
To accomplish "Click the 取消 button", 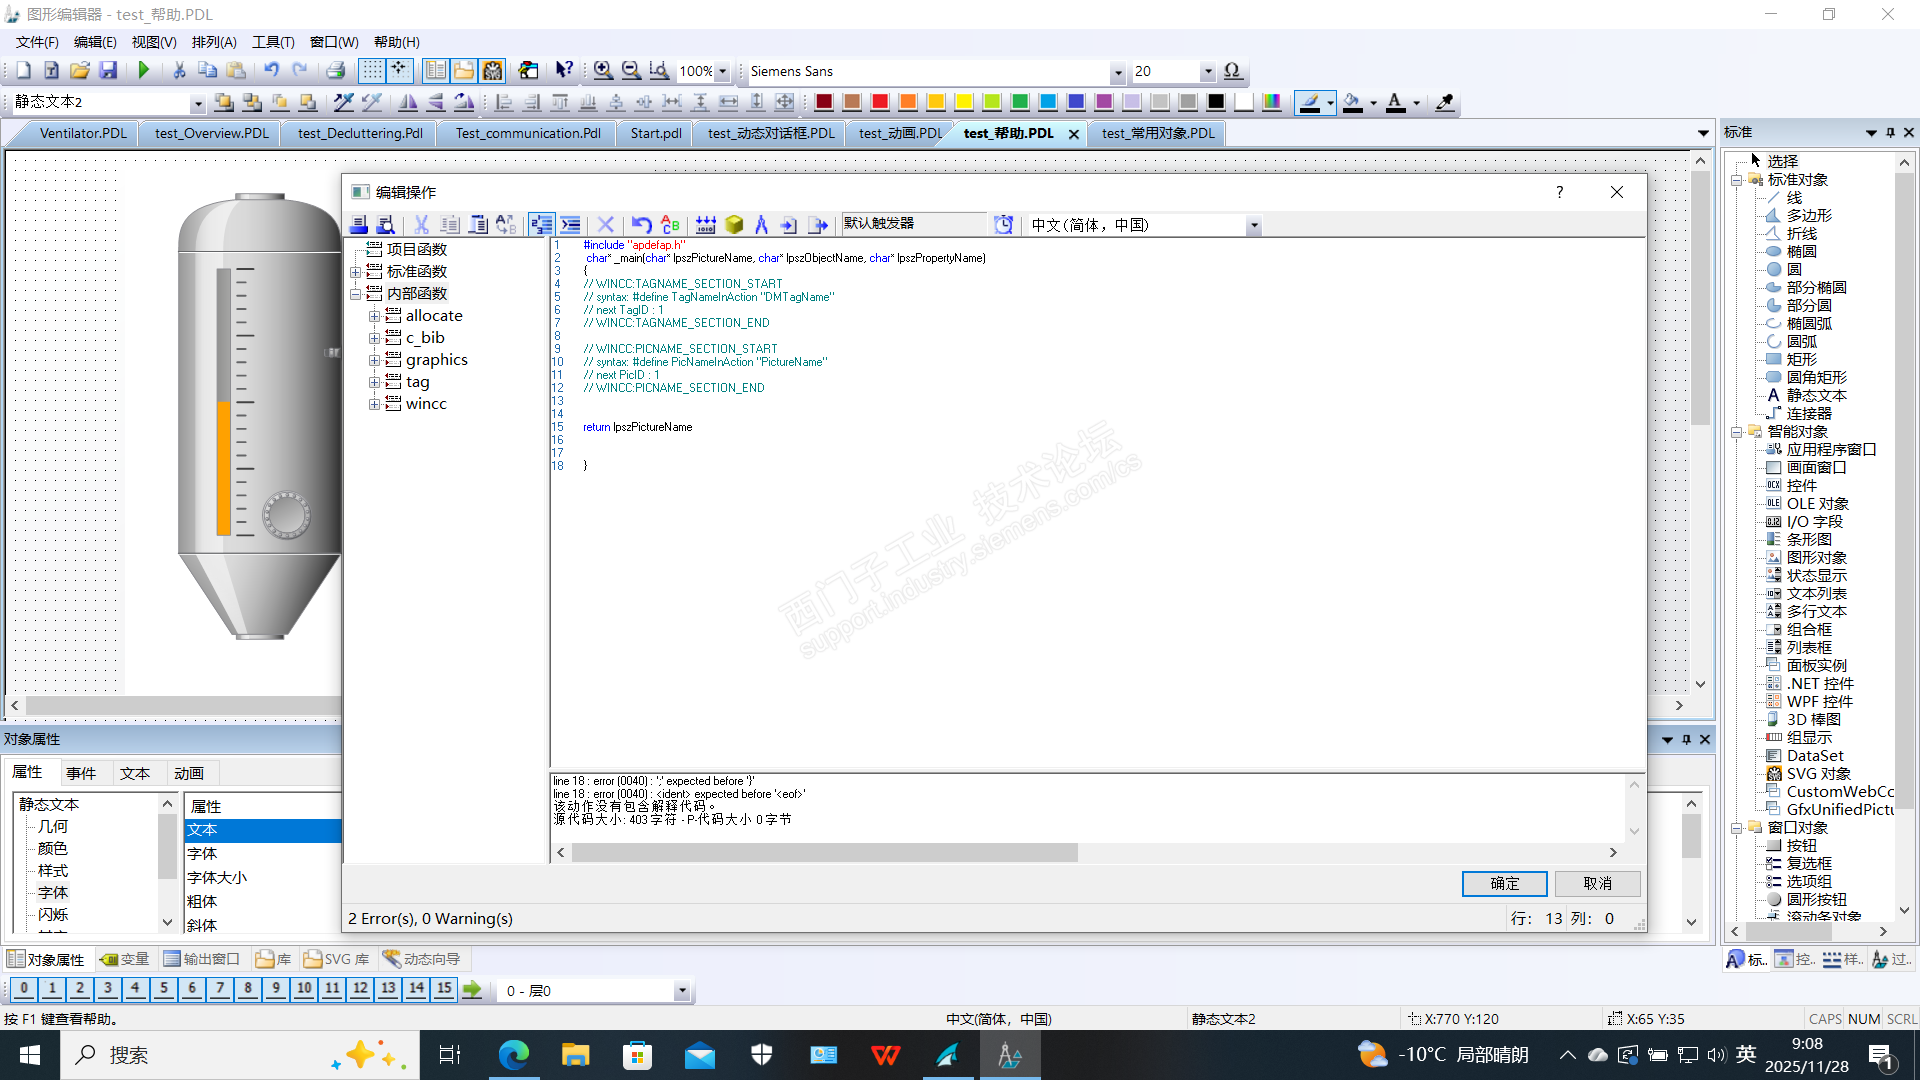I will (1597, 883).
